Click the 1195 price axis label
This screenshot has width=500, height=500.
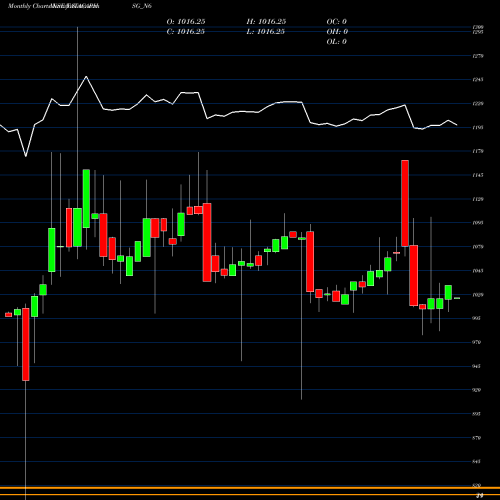tap(478, 127)
